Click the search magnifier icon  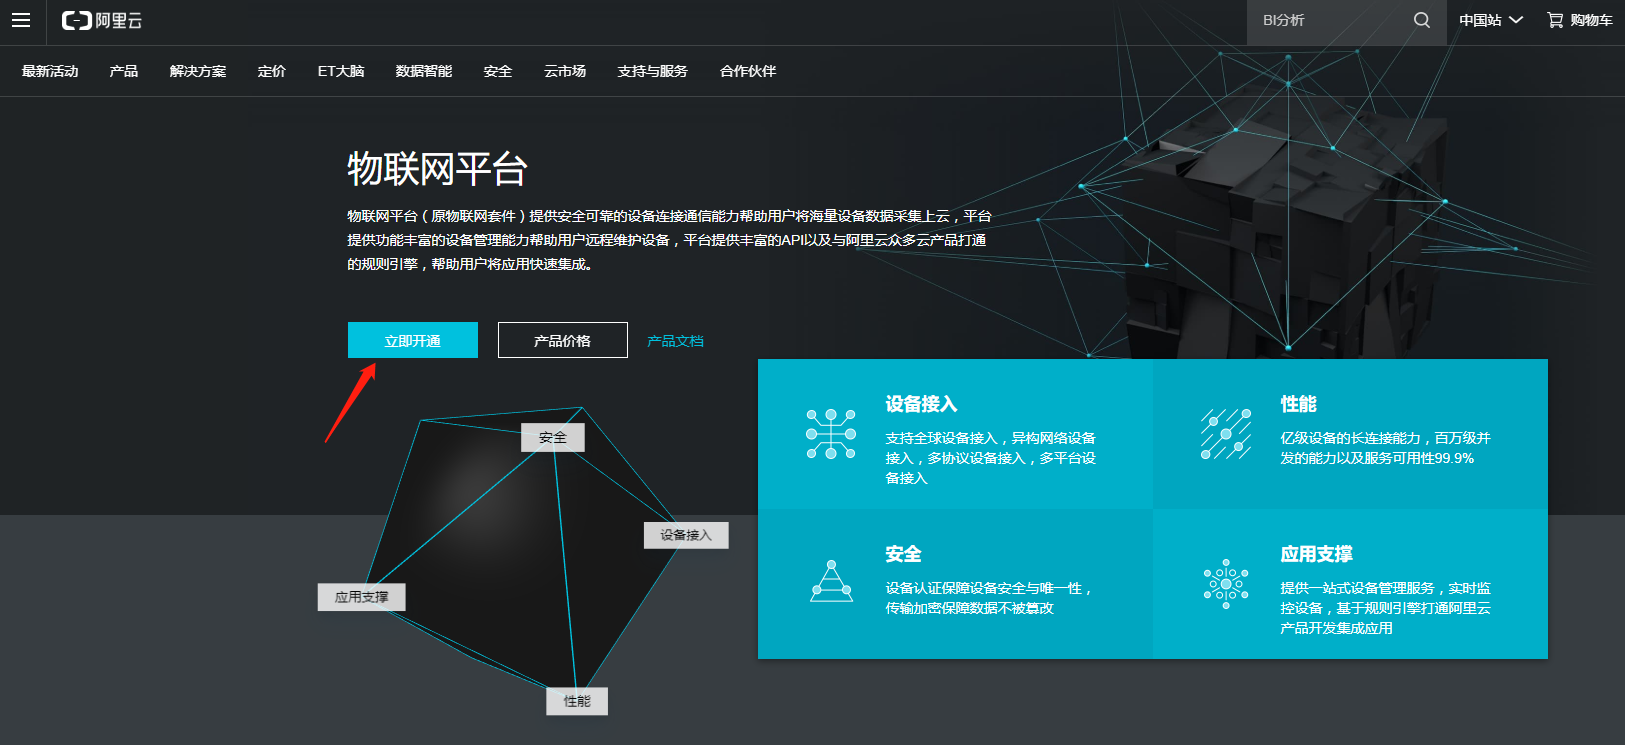click(1421, 20)
